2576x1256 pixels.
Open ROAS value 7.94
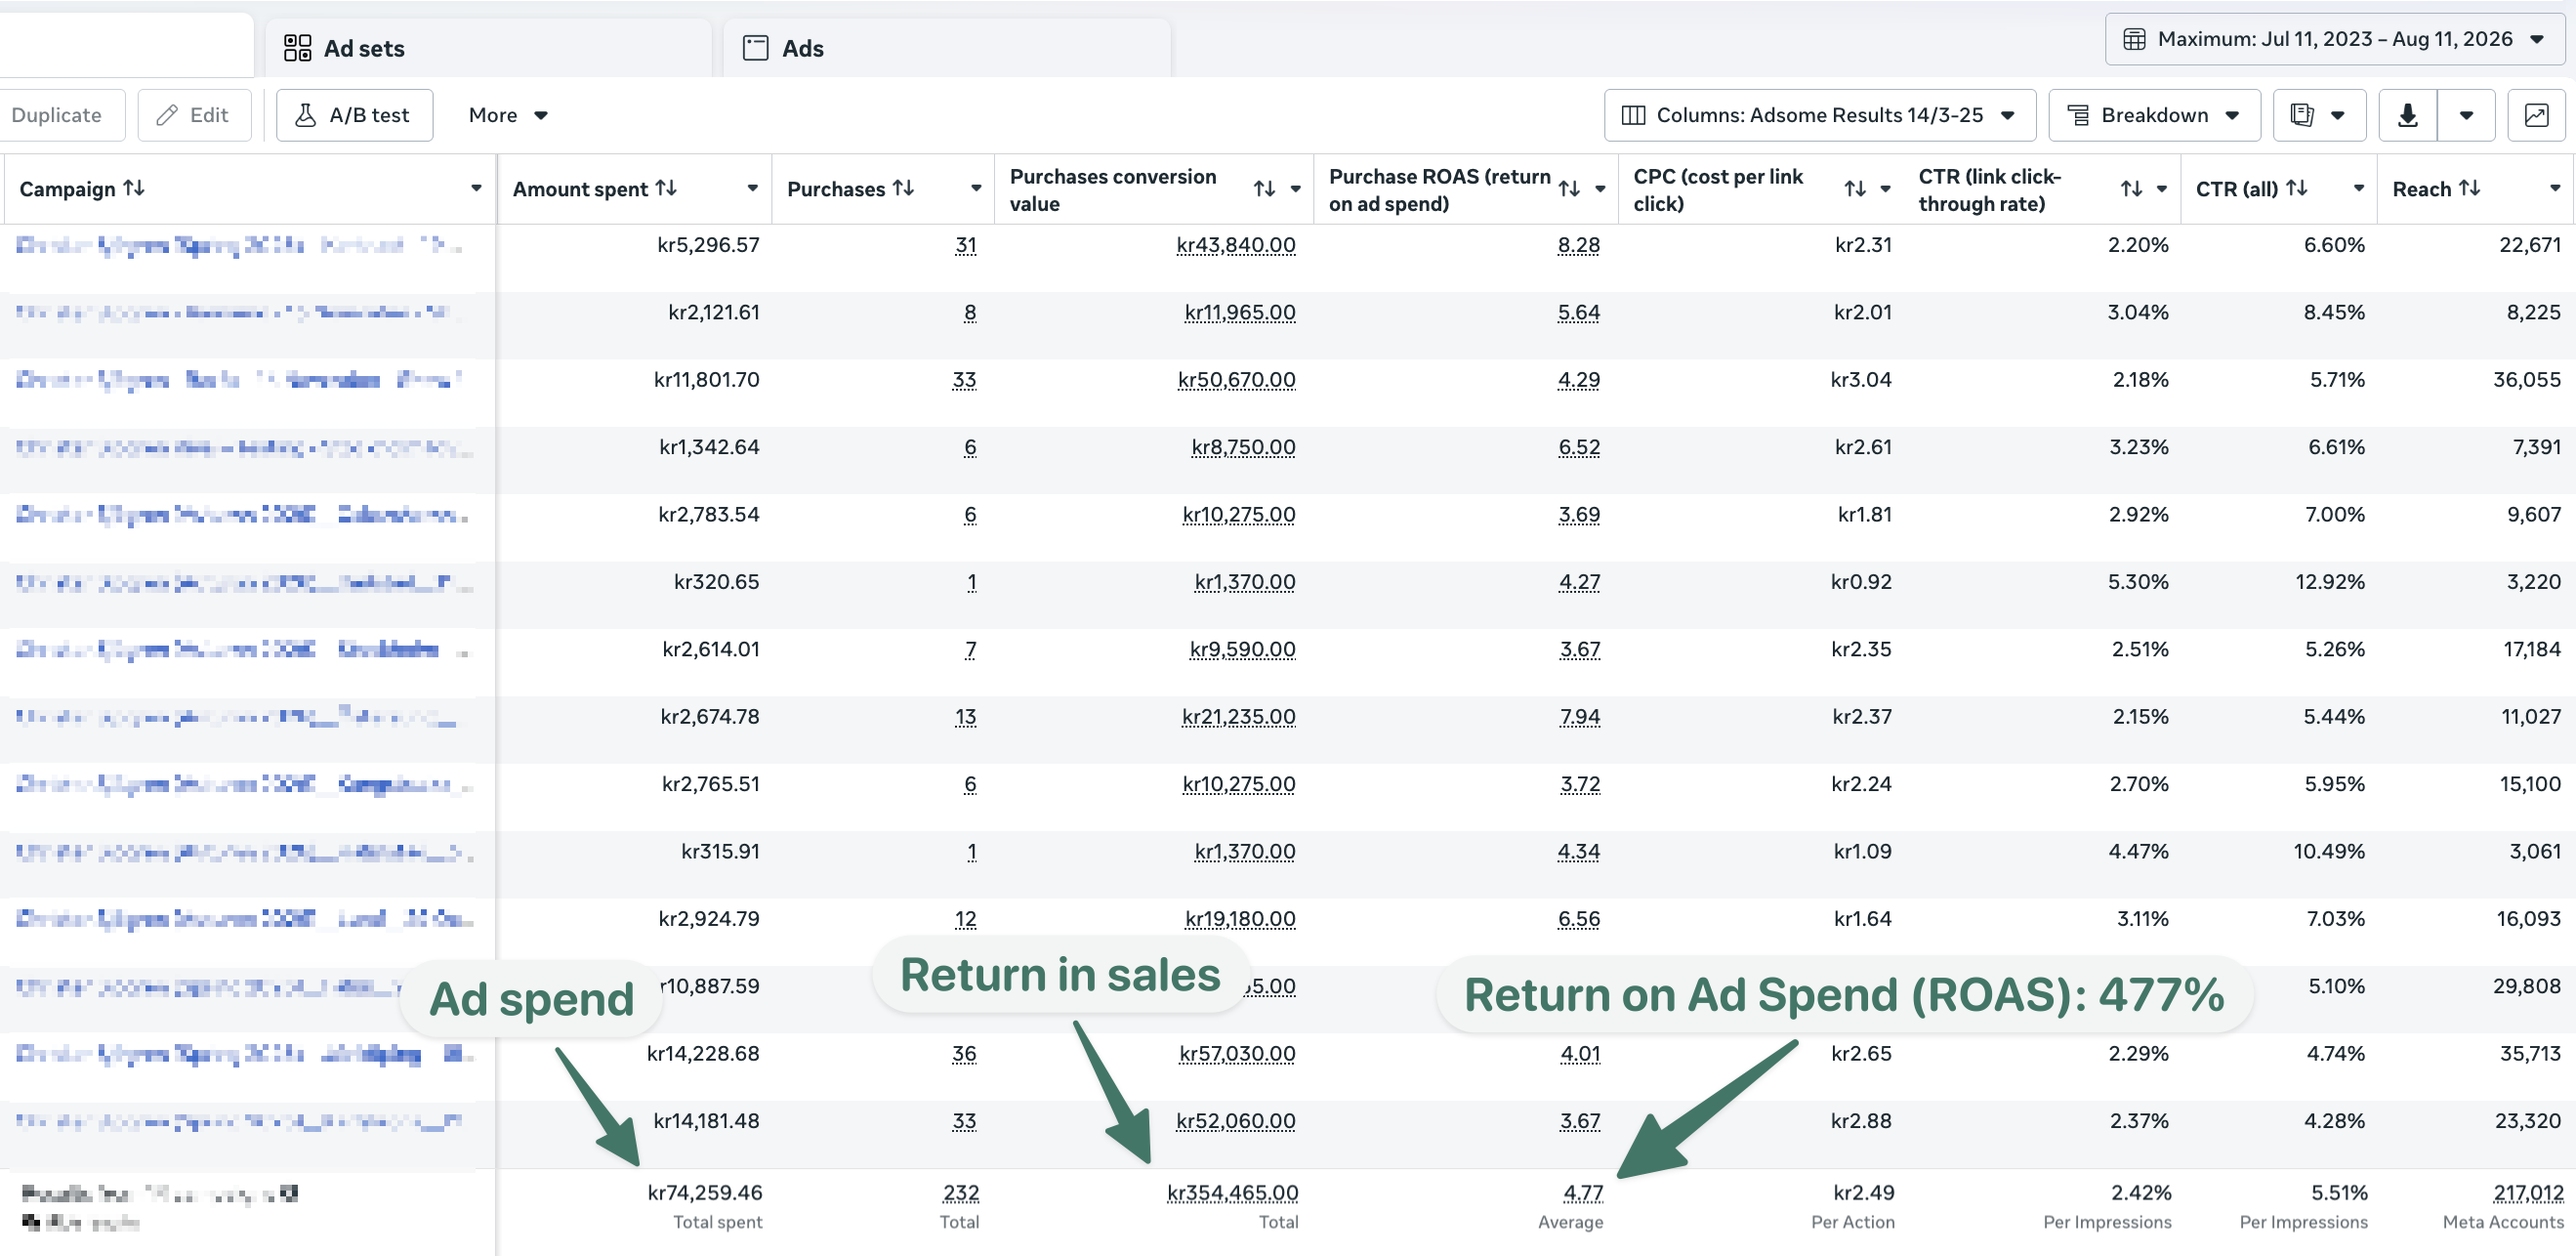coord(1579,717)
